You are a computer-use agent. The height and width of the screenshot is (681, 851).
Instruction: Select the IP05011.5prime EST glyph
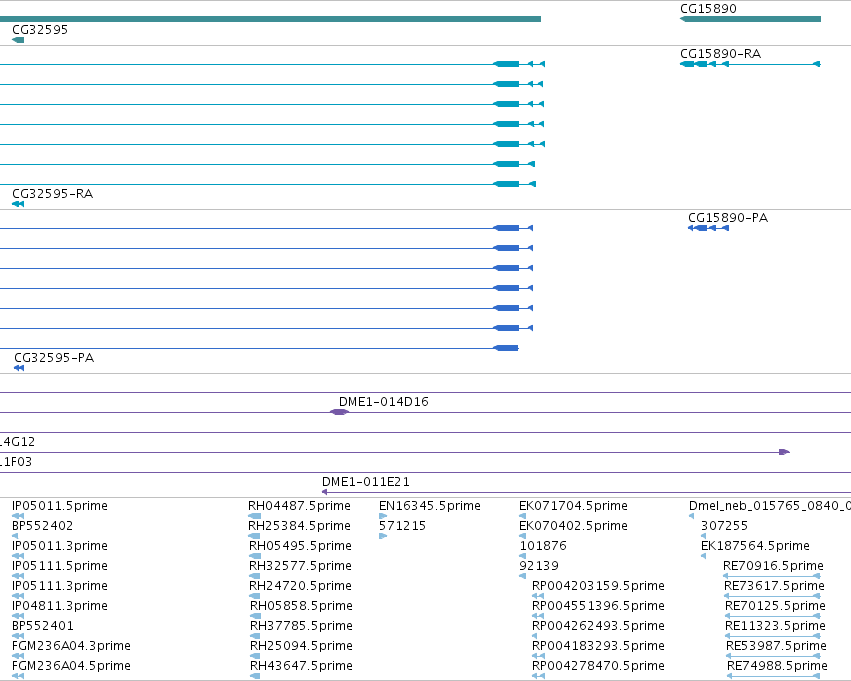tap(18, 516)
